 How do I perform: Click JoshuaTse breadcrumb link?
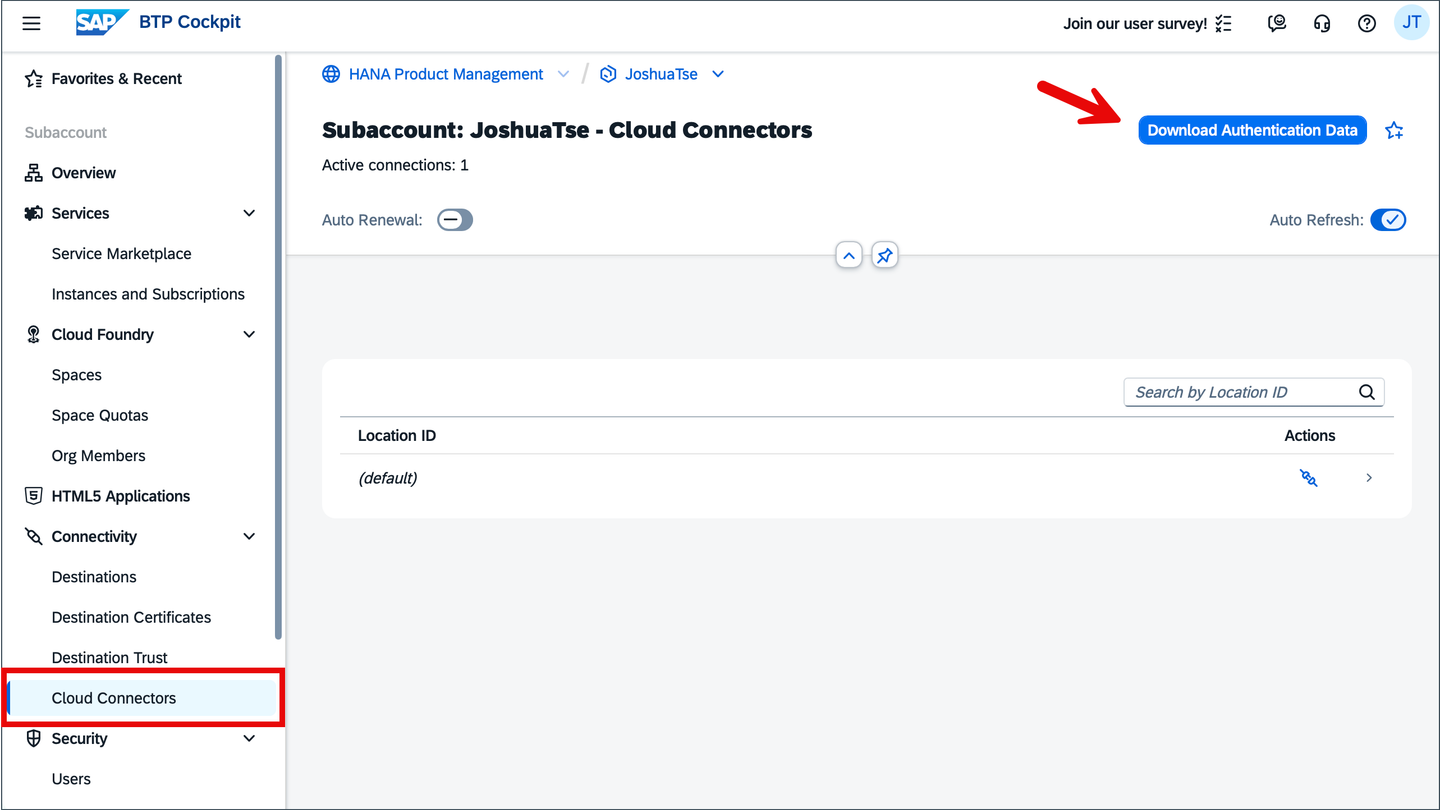(661, 74)
